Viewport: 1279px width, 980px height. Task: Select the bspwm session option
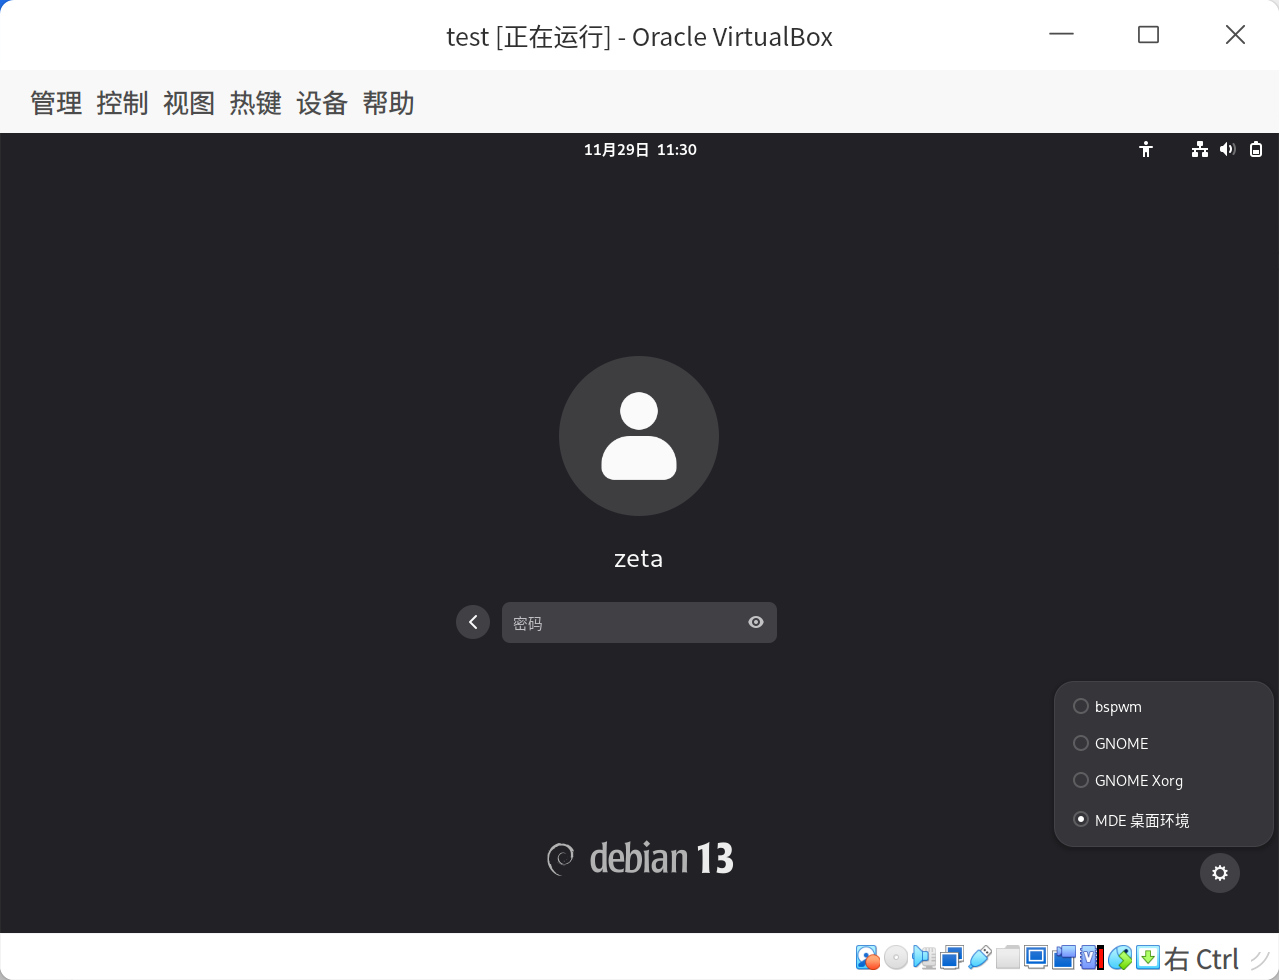(x=1163, y=706)
